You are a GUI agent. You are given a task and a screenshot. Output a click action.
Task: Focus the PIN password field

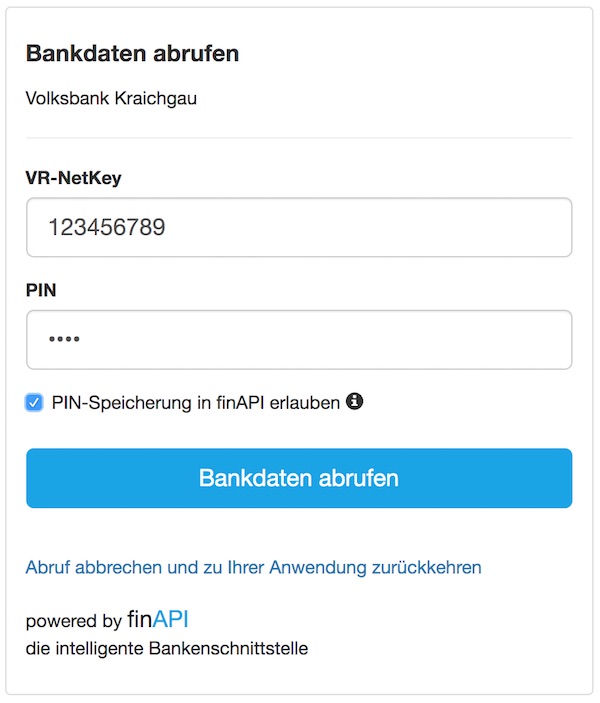pos(299,339)
